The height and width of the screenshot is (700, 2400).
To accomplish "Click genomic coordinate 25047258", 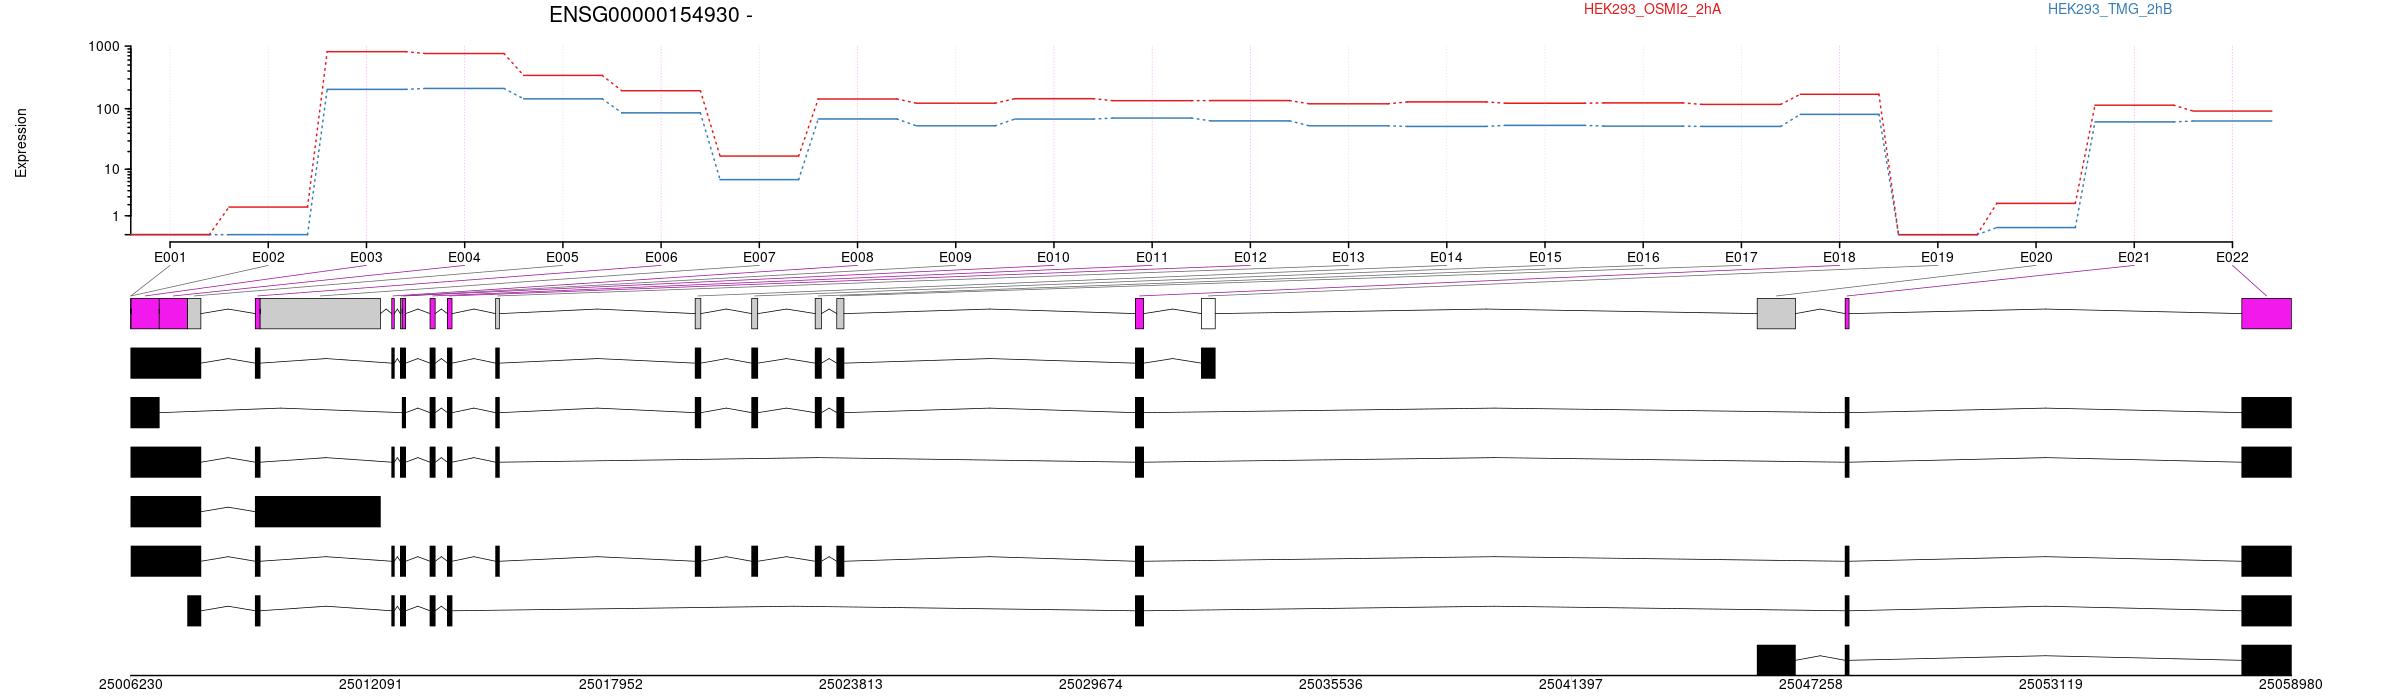I will pos(1810,685).
